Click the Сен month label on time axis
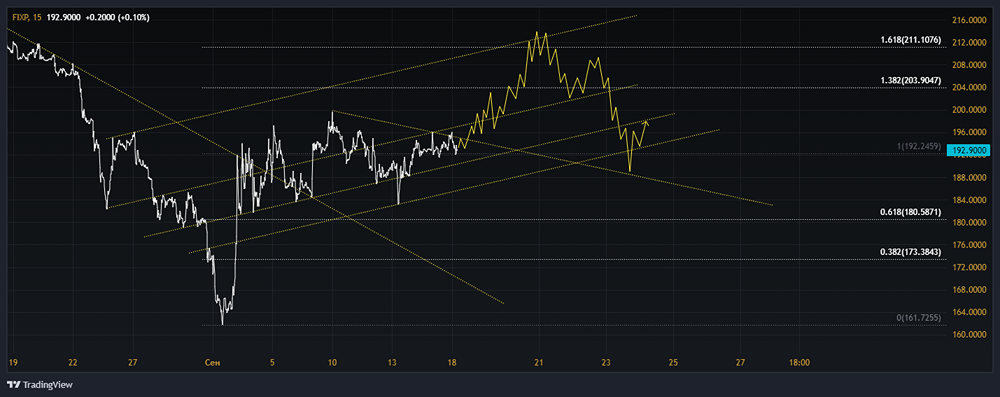 212,363
